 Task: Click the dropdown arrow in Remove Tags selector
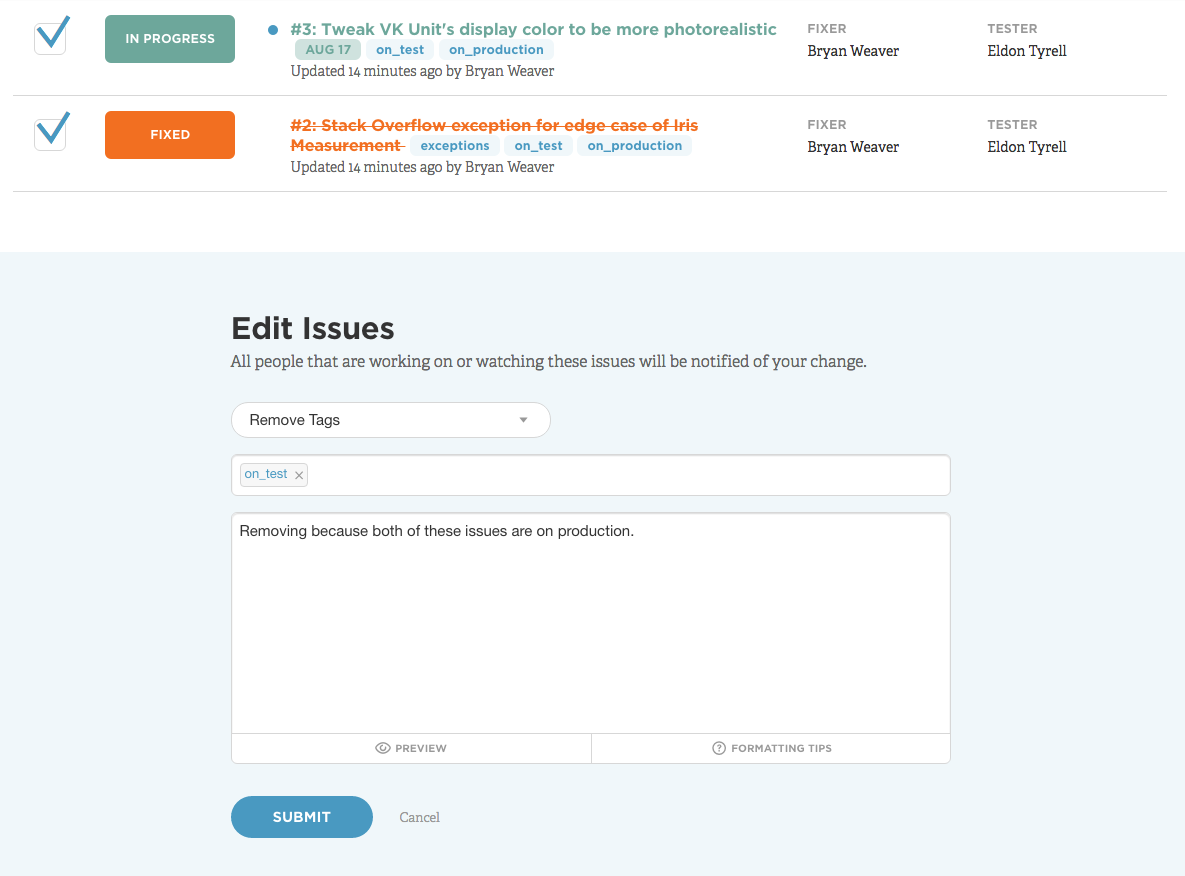point(523,420)
